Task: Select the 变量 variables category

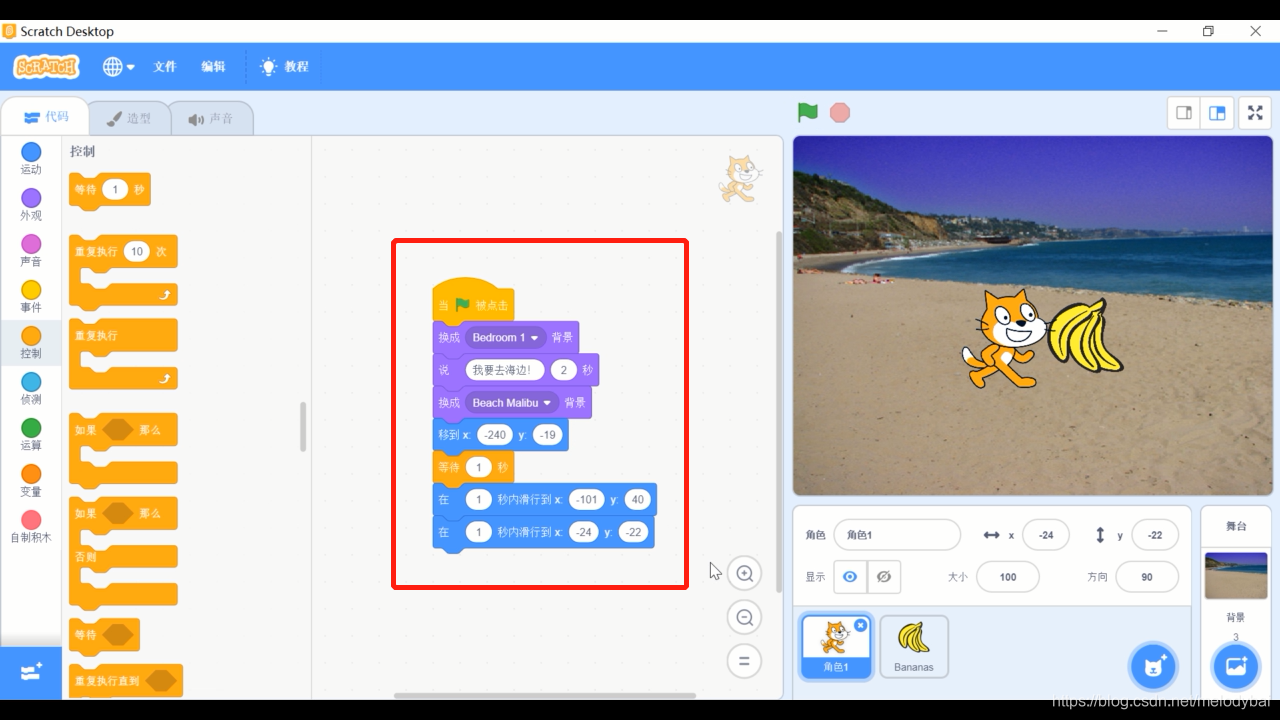Action: point(31,480)
